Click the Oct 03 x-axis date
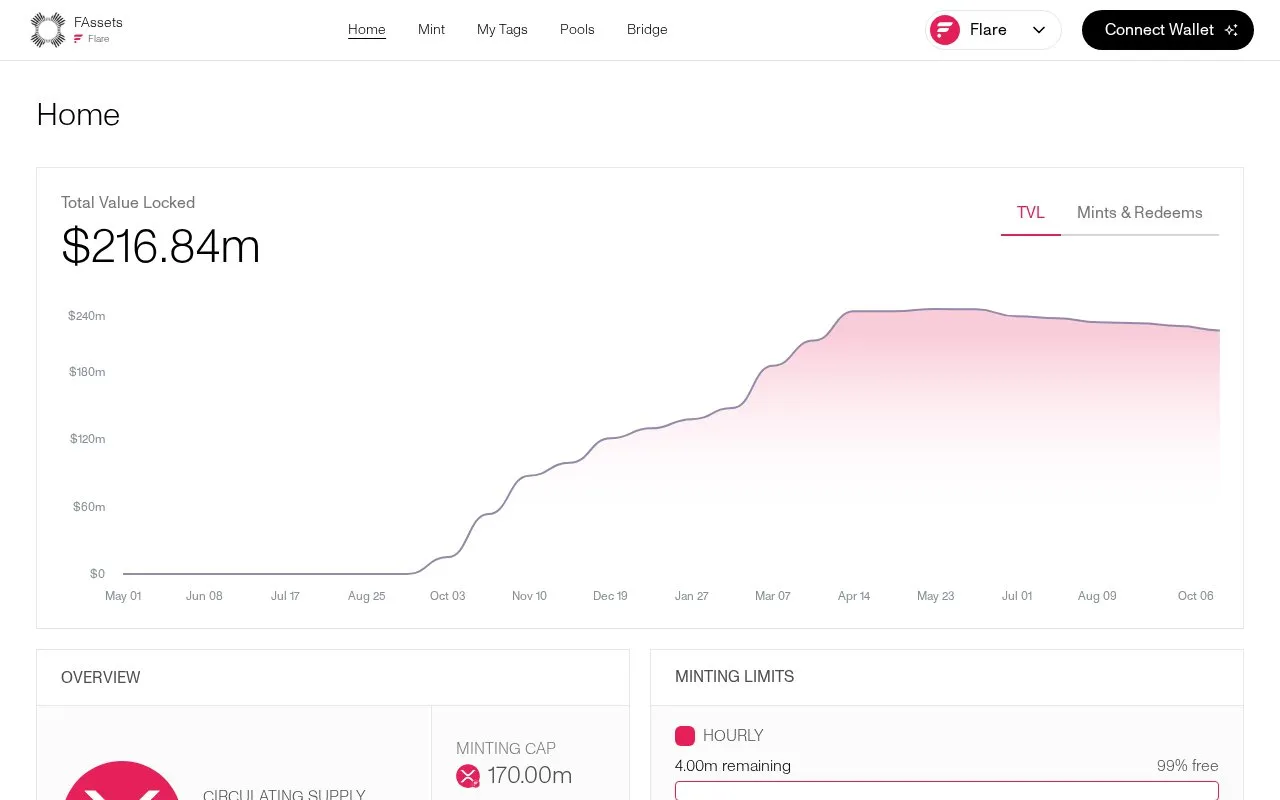 [x=448, y=596]
